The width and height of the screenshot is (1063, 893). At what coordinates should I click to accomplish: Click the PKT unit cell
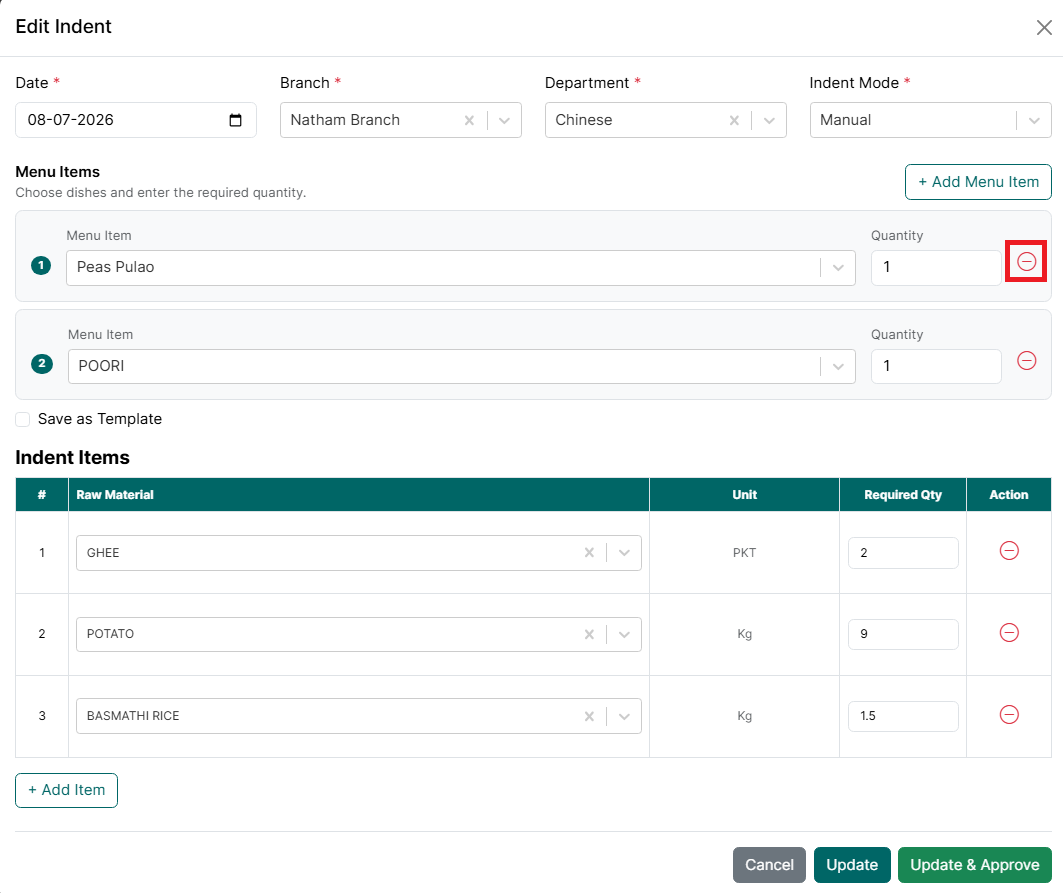(x=744, y=553)
